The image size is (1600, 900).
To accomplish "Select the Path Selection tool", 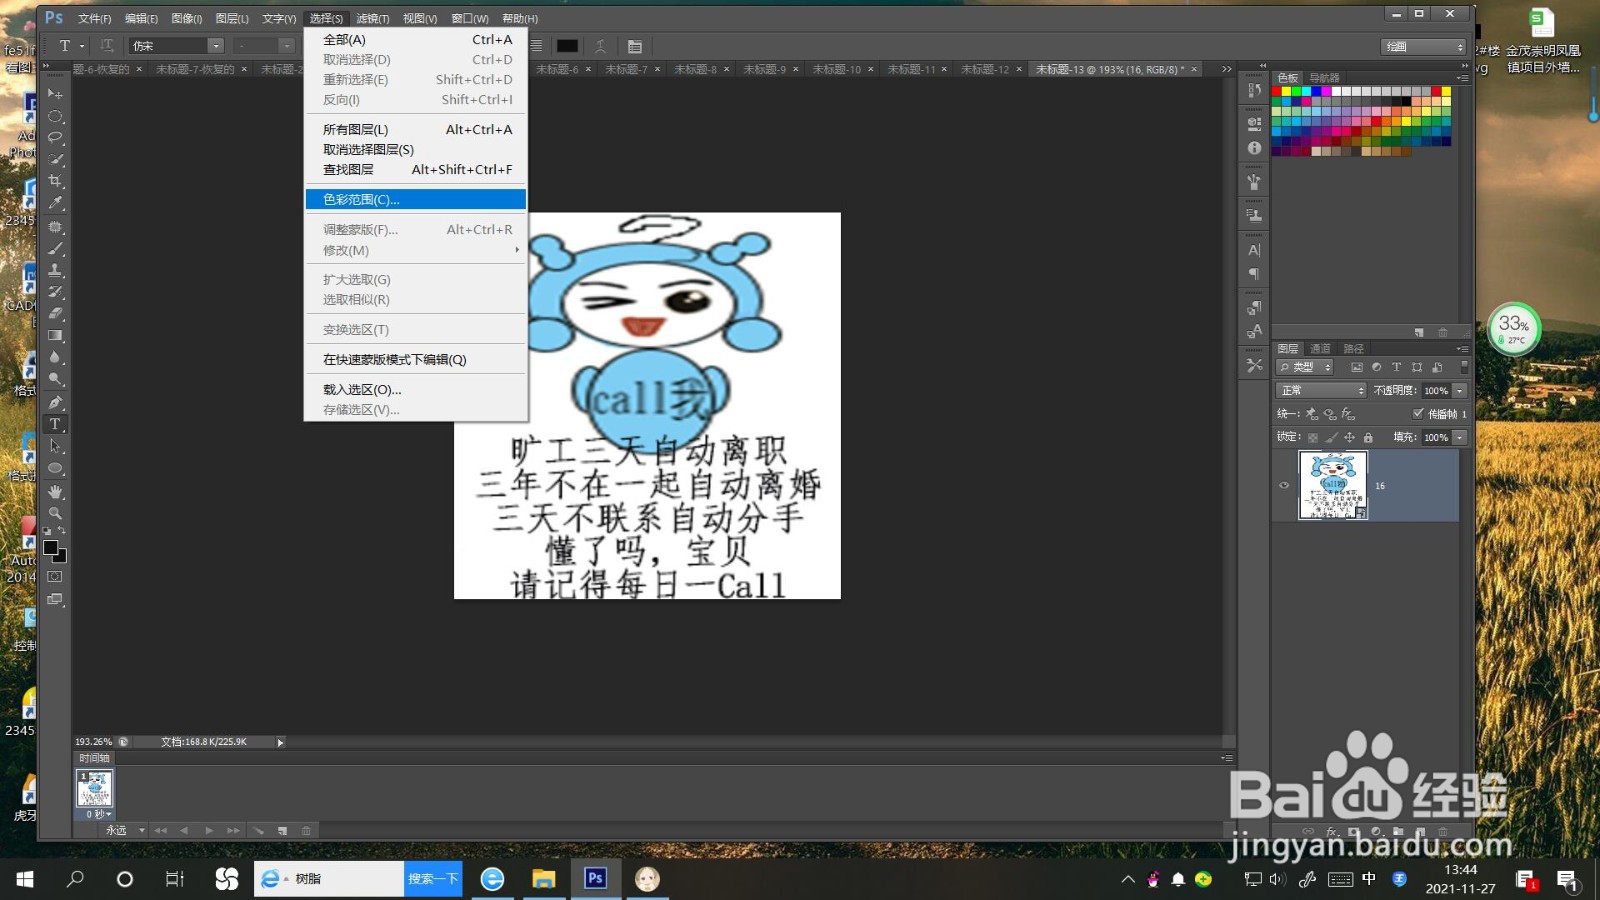I will point(55,446).
